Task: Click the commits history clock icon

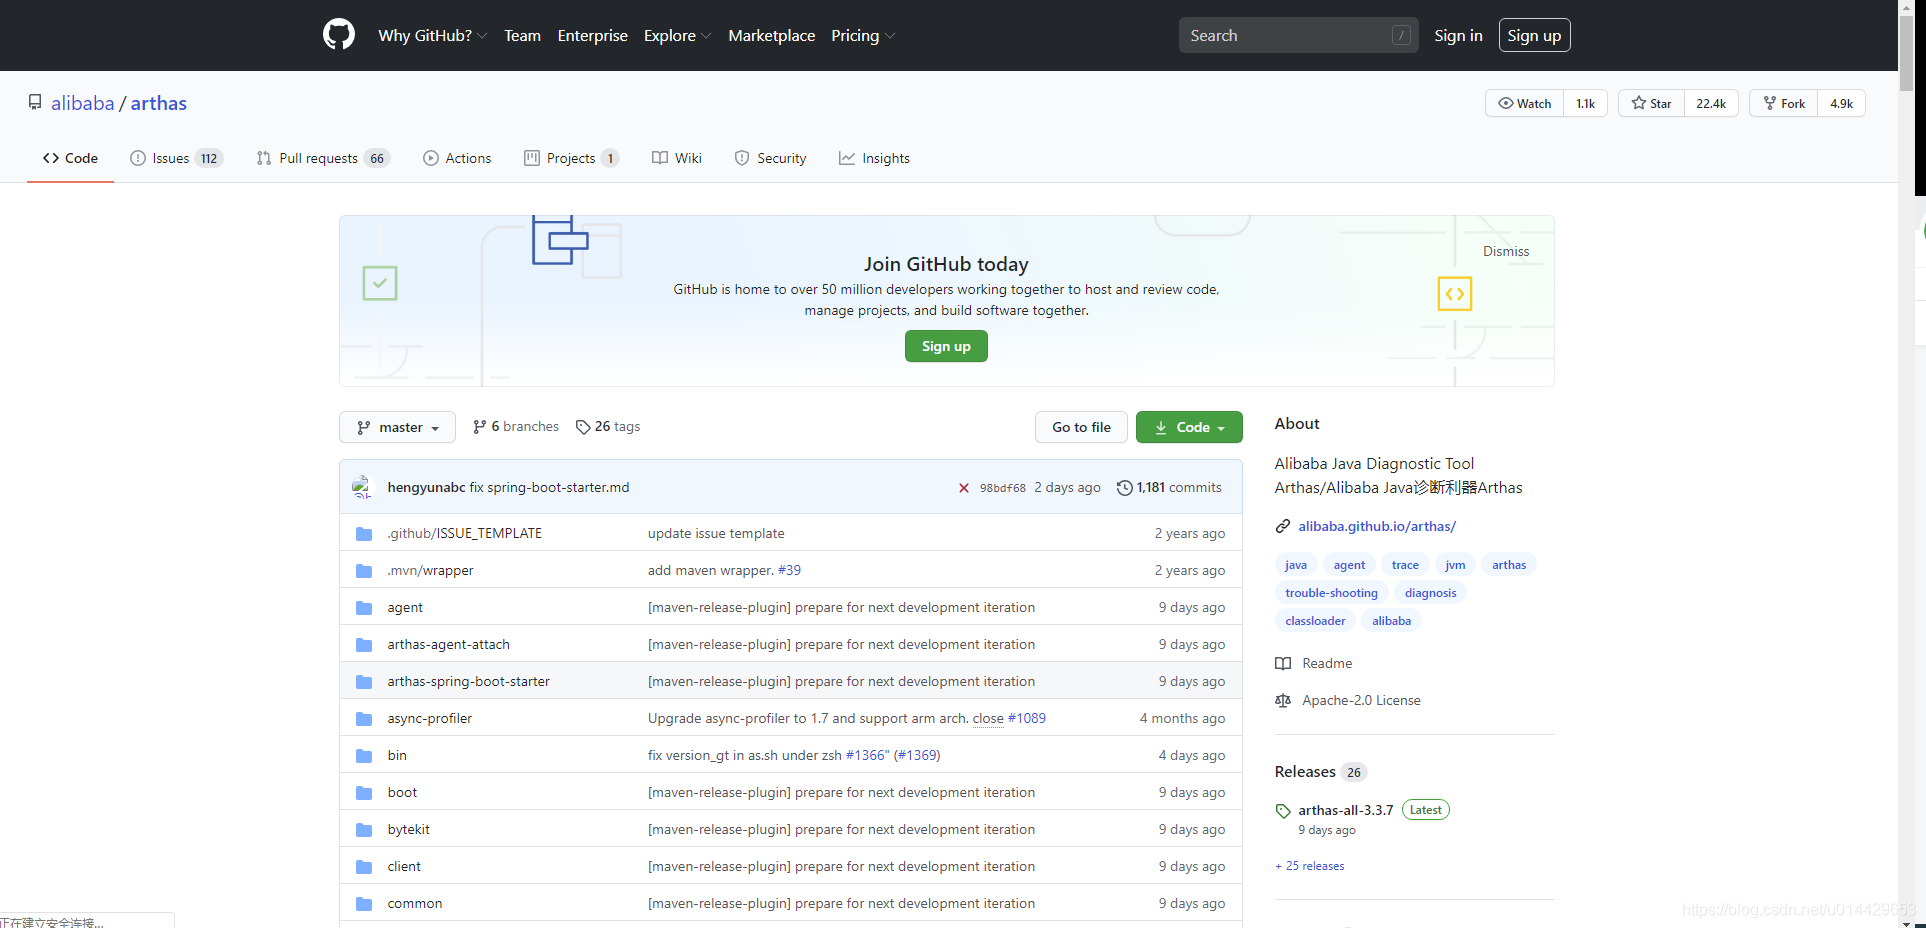Action: 1124,488
